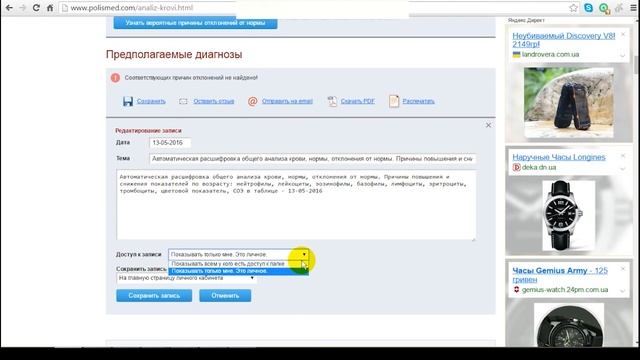Close the Longines watches ad
The image size is (640, 360).
pos(623,156)
